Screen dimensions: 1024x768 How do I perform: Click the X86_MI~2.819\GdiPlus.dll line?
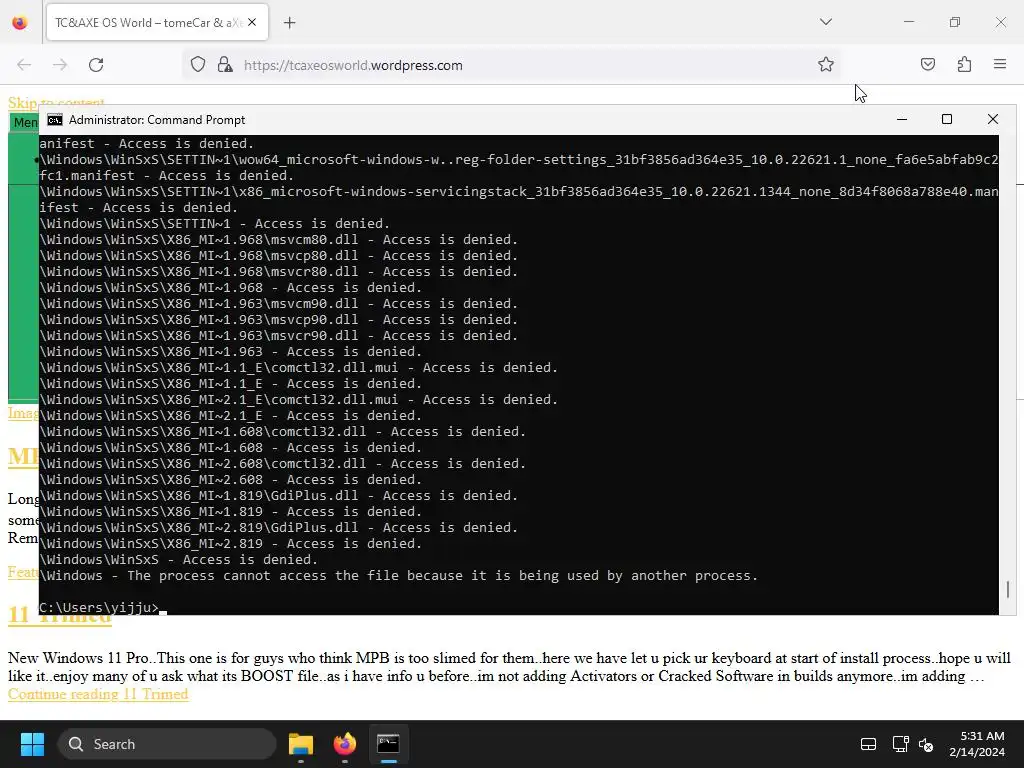[278, 528]
